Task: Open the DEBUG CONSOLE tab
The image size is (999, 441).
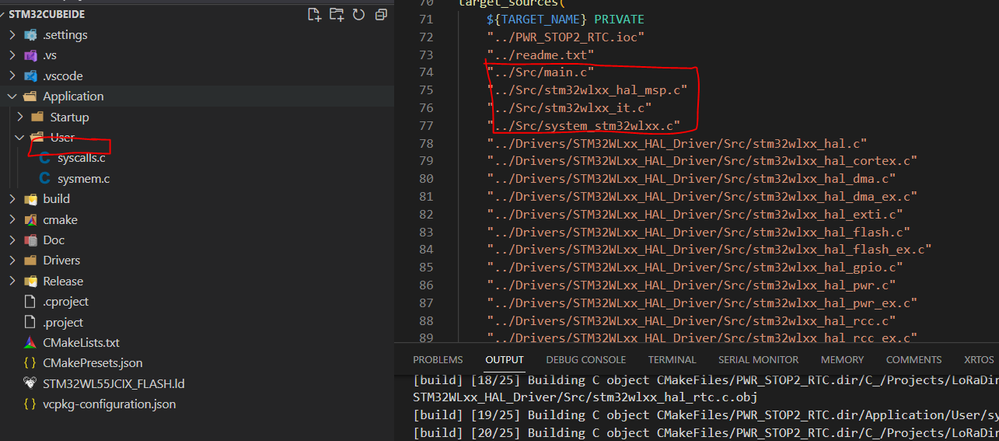Action: 586,360
